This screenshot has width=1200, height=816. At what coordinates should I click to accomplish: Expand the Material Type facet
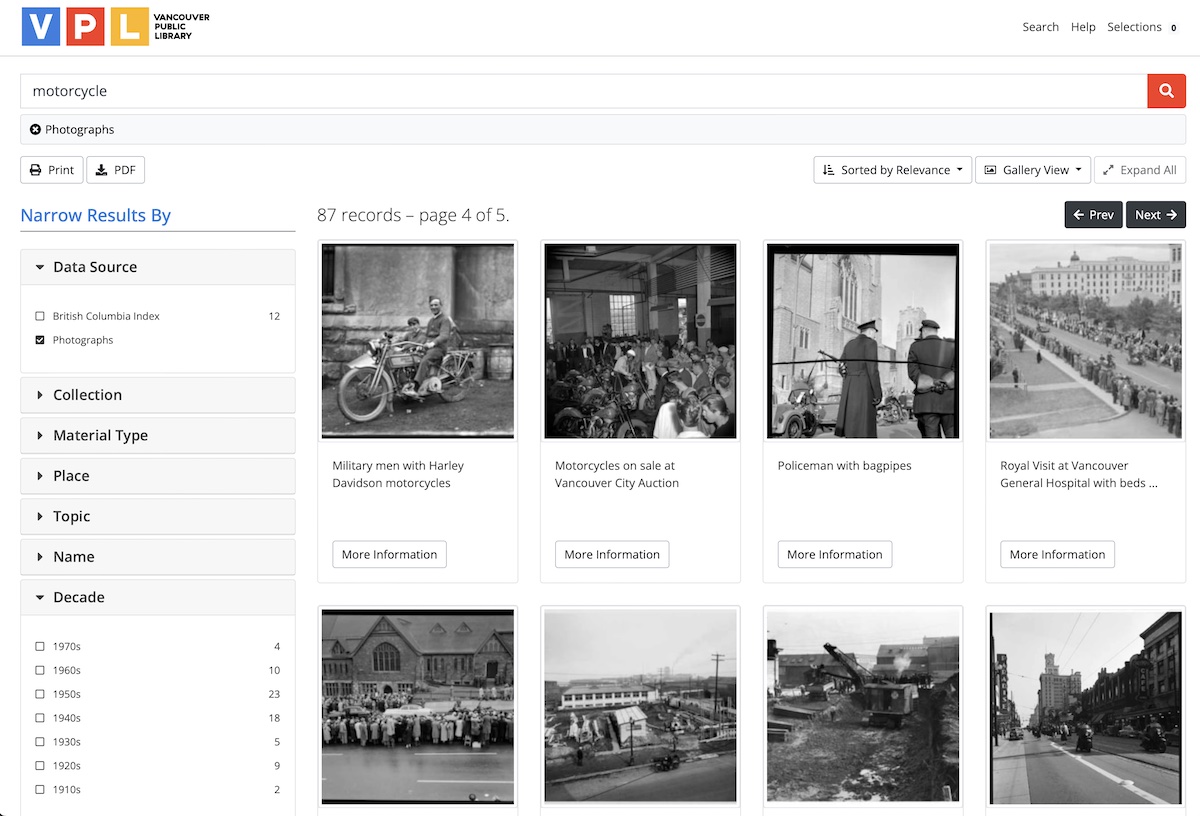(158, 435)
